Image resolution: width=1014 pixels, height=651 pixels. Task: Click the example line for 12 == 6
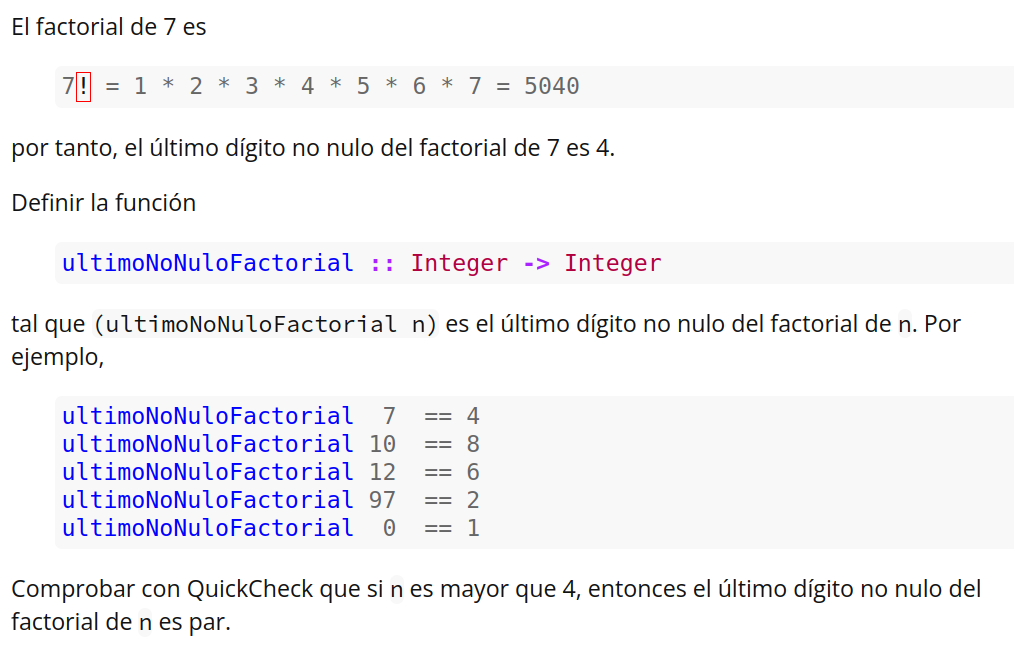tap(270, 472)
